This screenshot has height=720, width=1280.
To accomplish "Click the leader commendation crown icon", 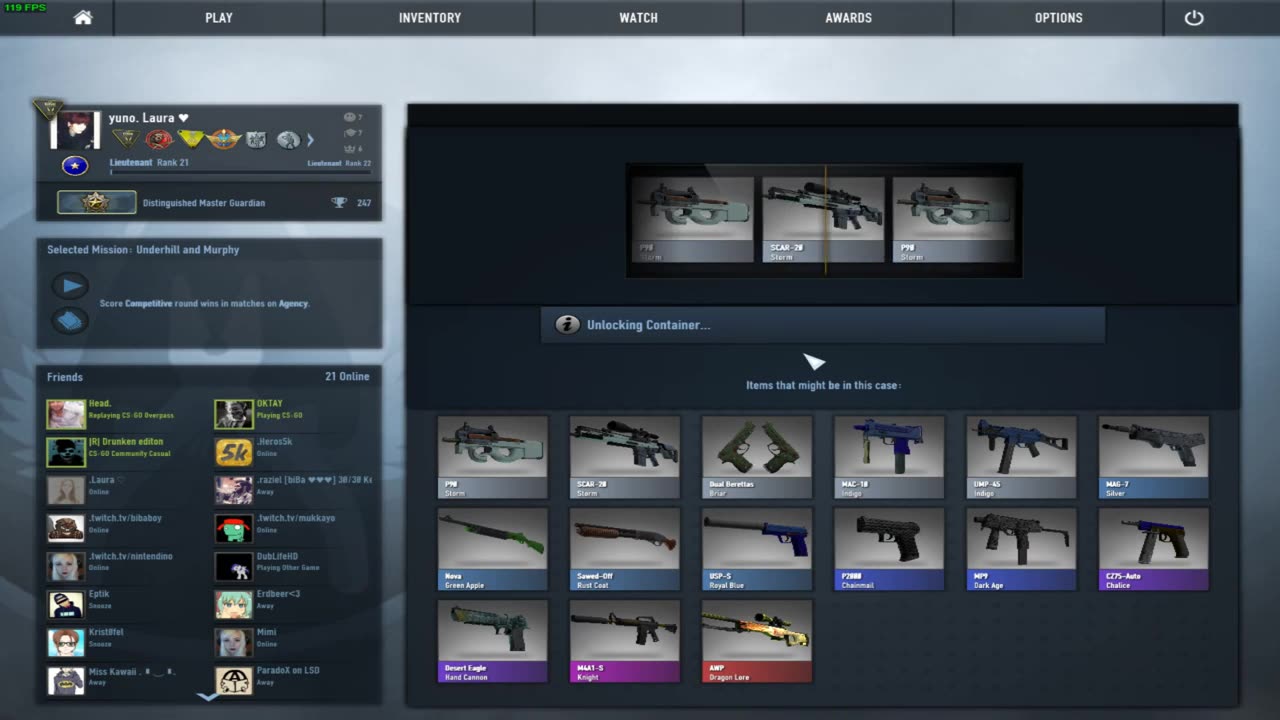I will coord(349,148).
